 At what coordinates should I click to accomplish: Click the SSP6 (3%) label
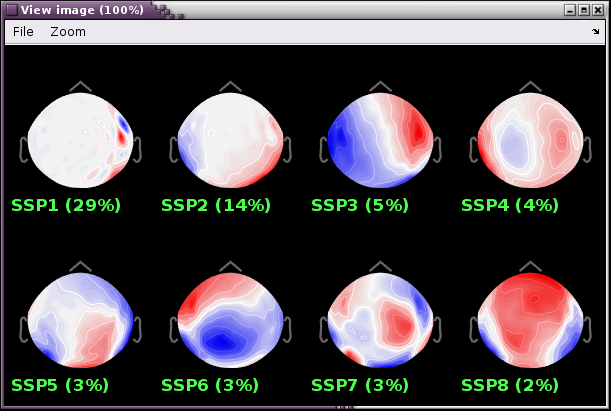point(210,385)
